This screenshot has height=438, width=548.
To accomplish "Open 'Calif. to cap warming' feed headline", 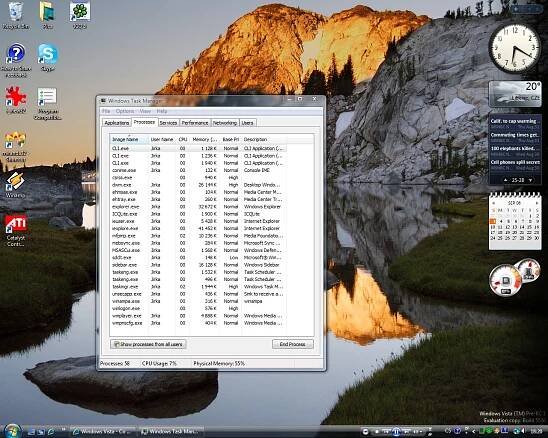I will (513, 121).
